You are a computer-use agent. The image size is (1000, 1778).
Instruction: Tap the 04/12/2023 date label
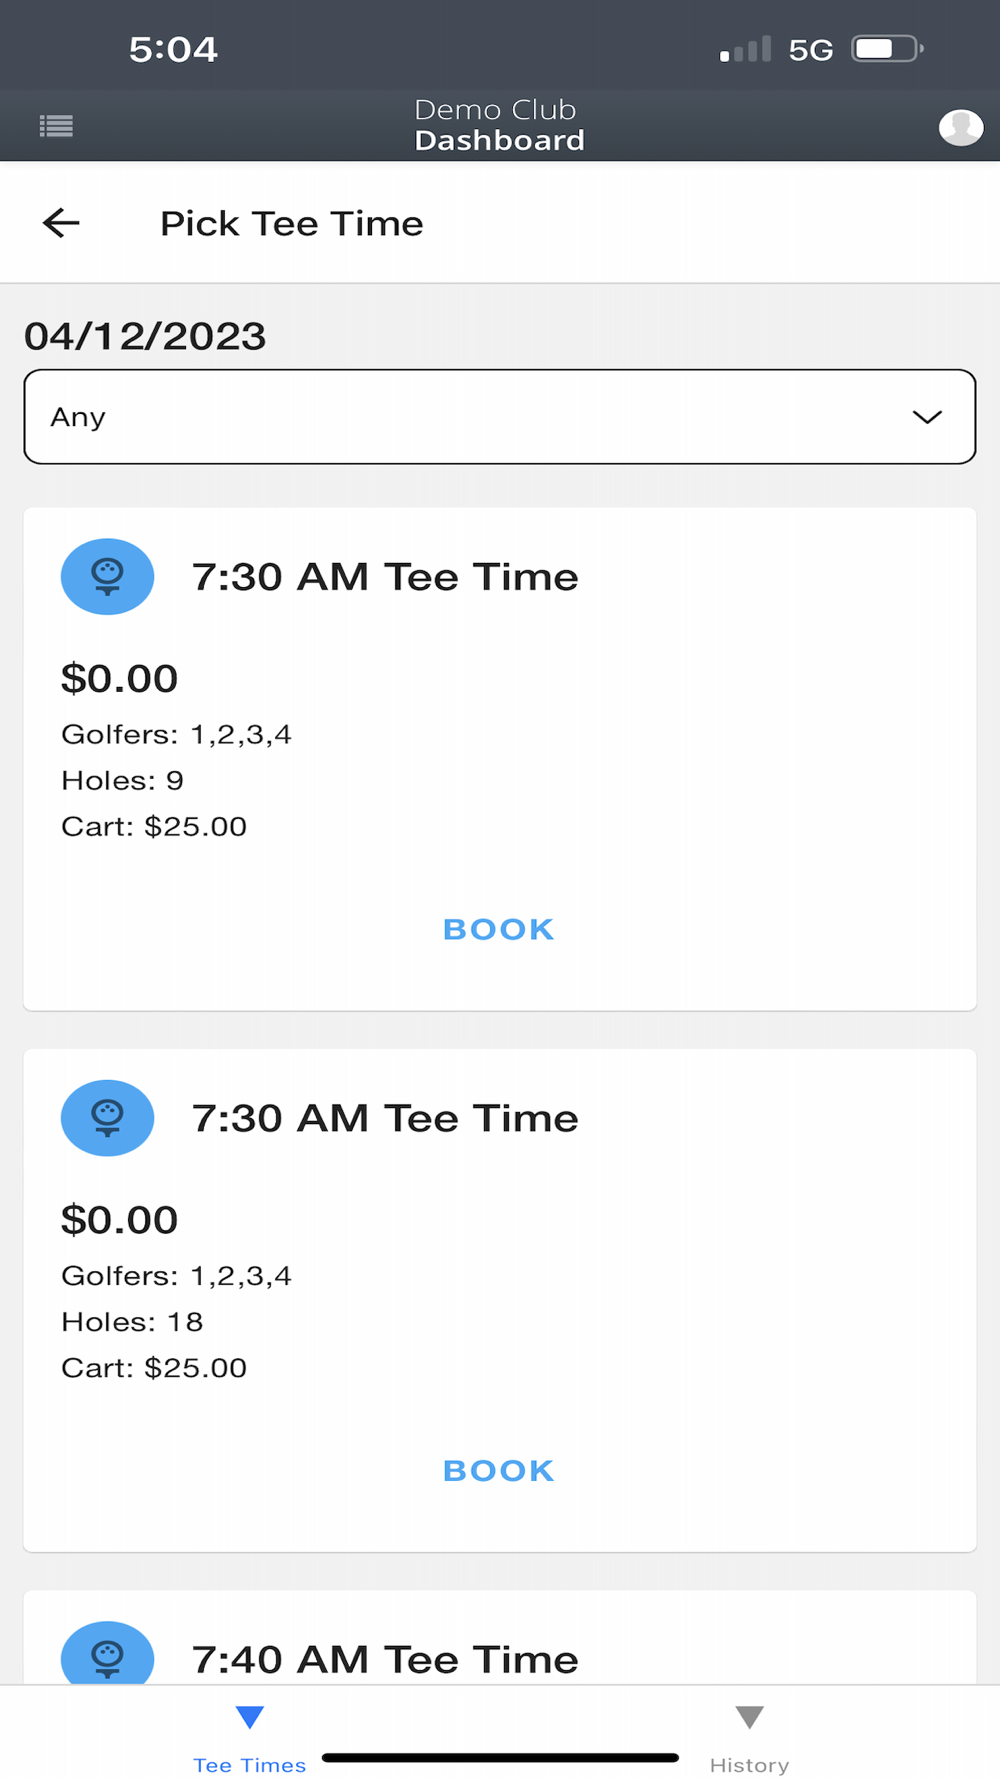[145, 336]
